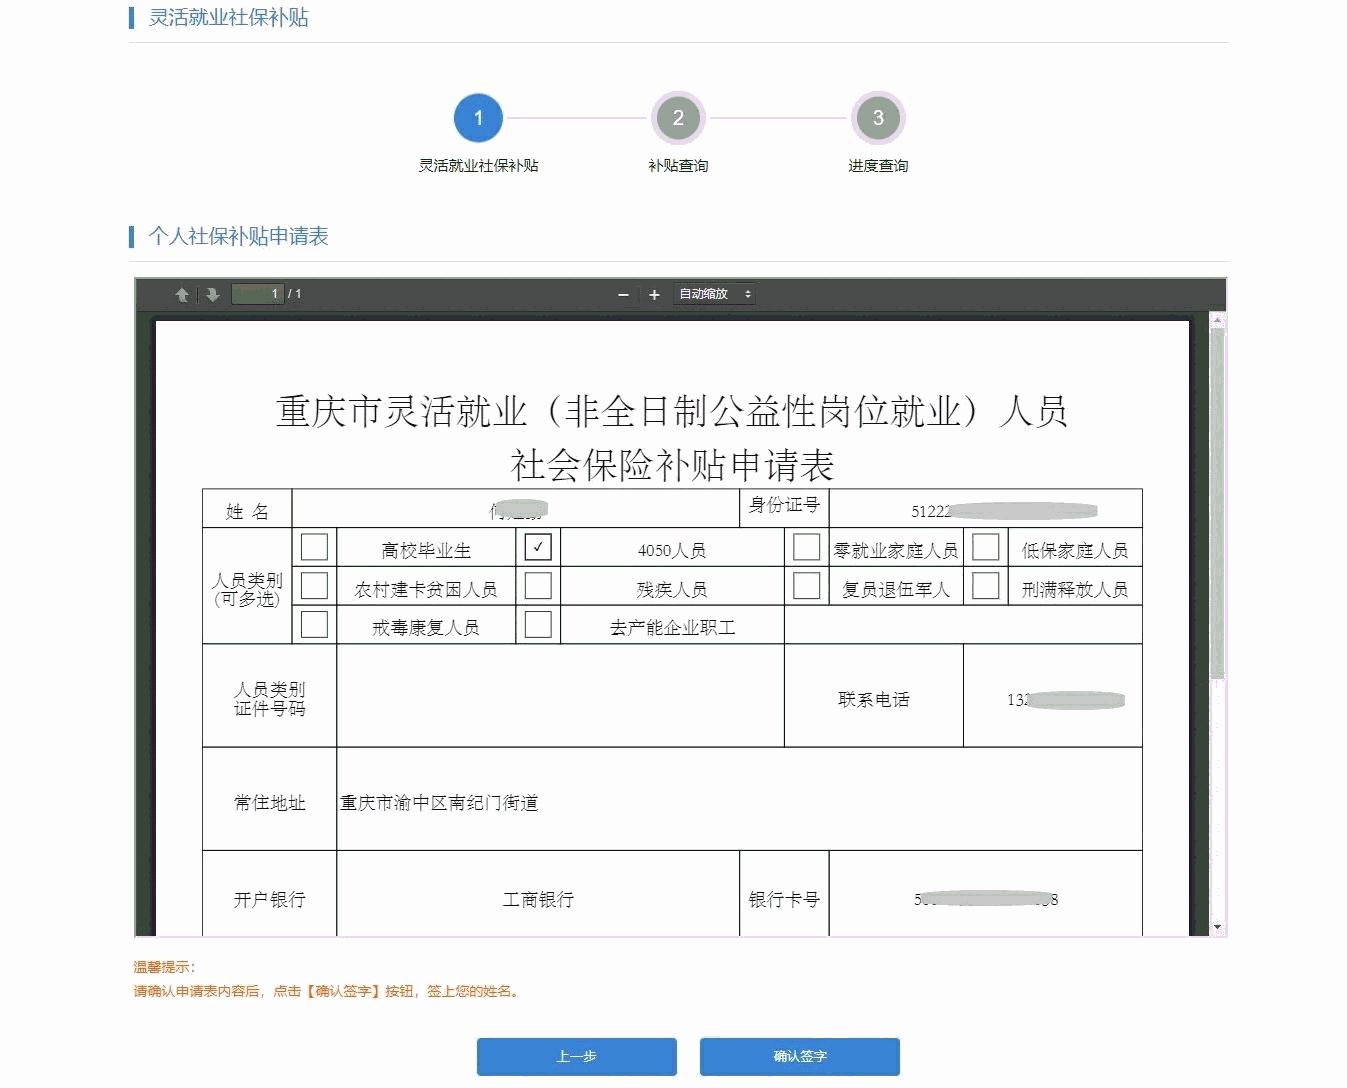Go to previous page in PDF viewer
The image size is (1347, 1088).
(182, 295)
